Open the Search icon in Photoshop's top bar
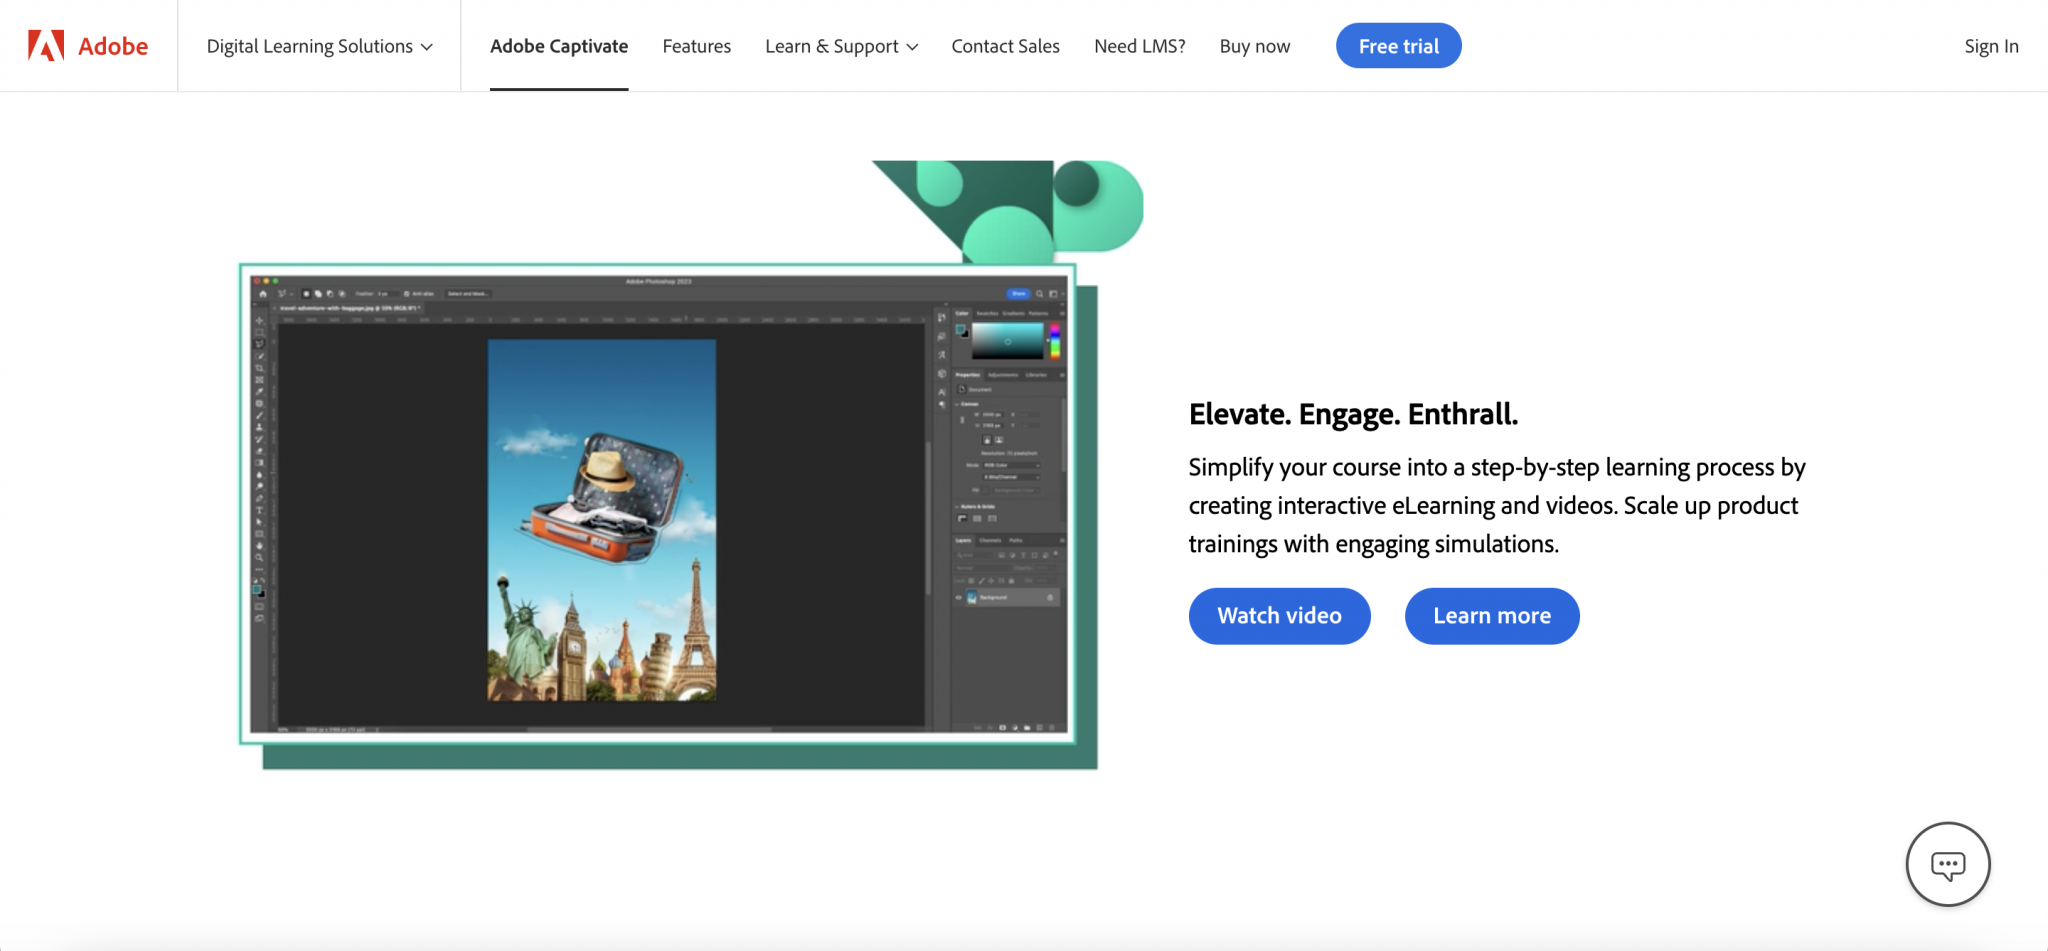Image resolution: width=2048 pixels, height=951 pixels. [1040, 294]
